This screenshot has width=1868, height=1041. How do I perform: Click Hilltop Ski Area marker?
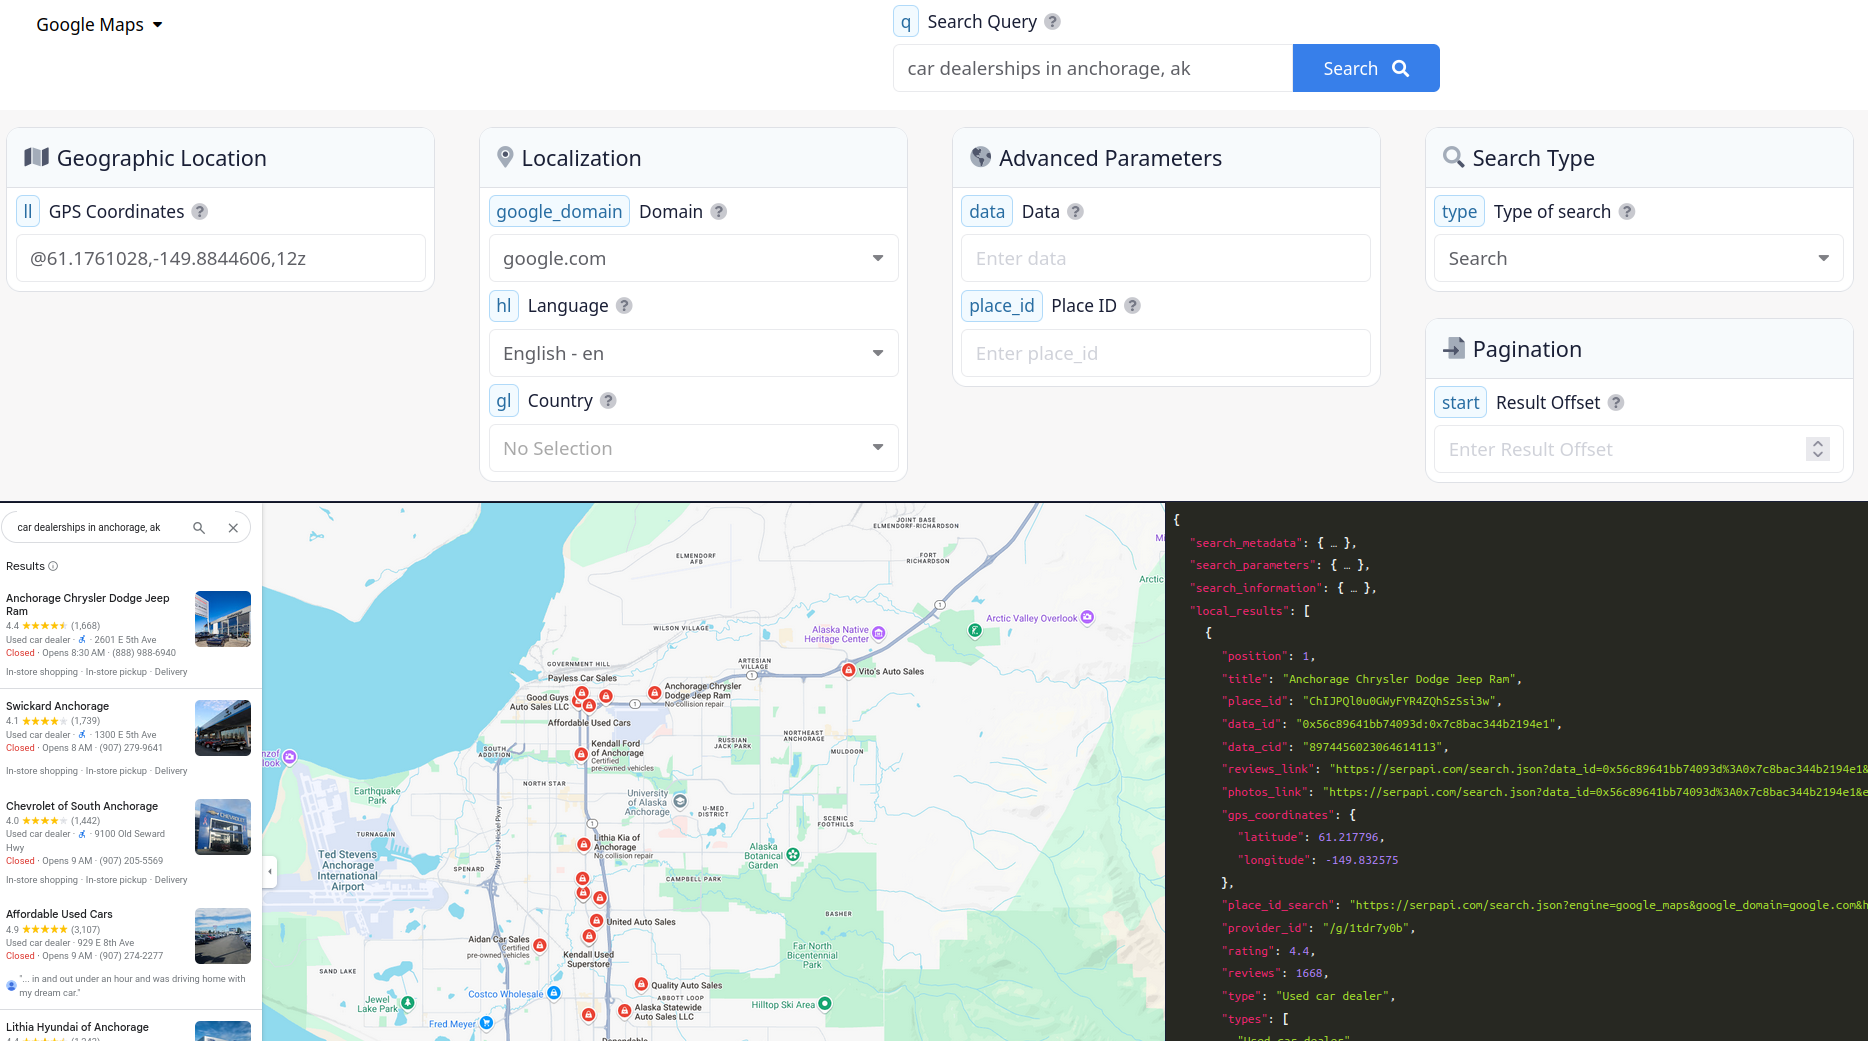click(x=825, y=1004)
